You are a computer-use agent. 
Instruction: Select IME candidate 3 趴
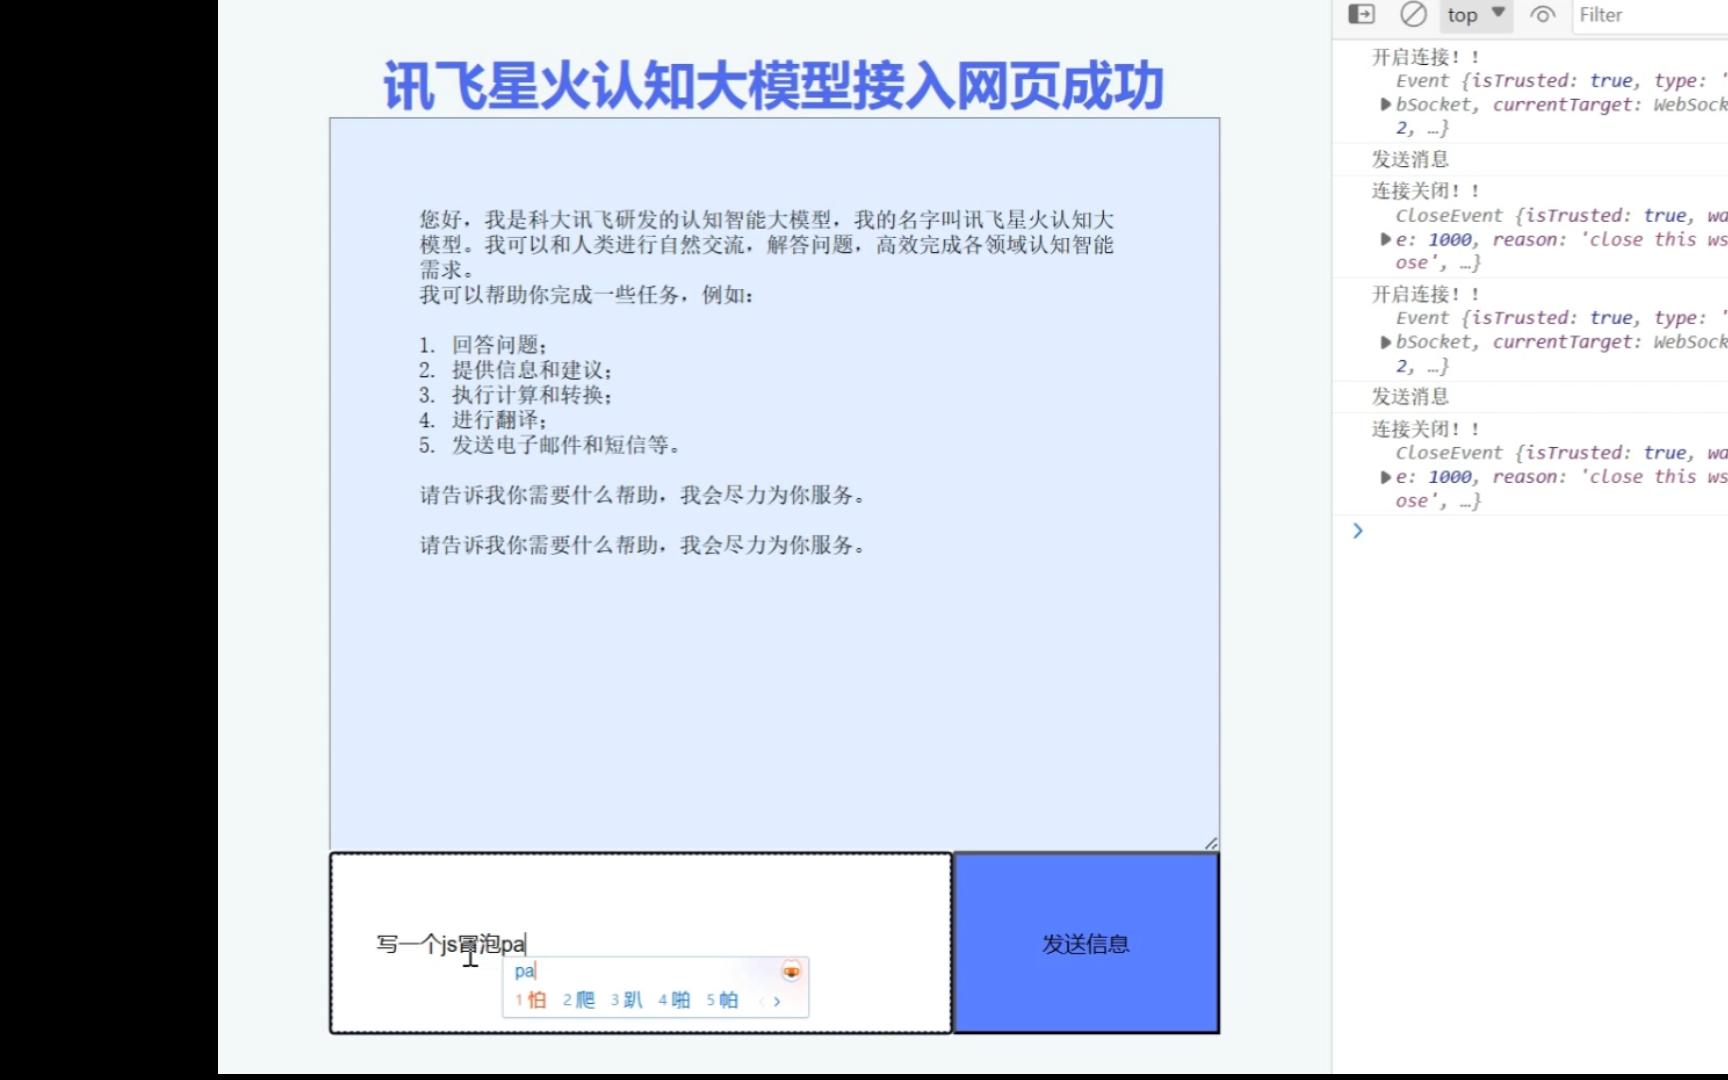coord(627,1000)
